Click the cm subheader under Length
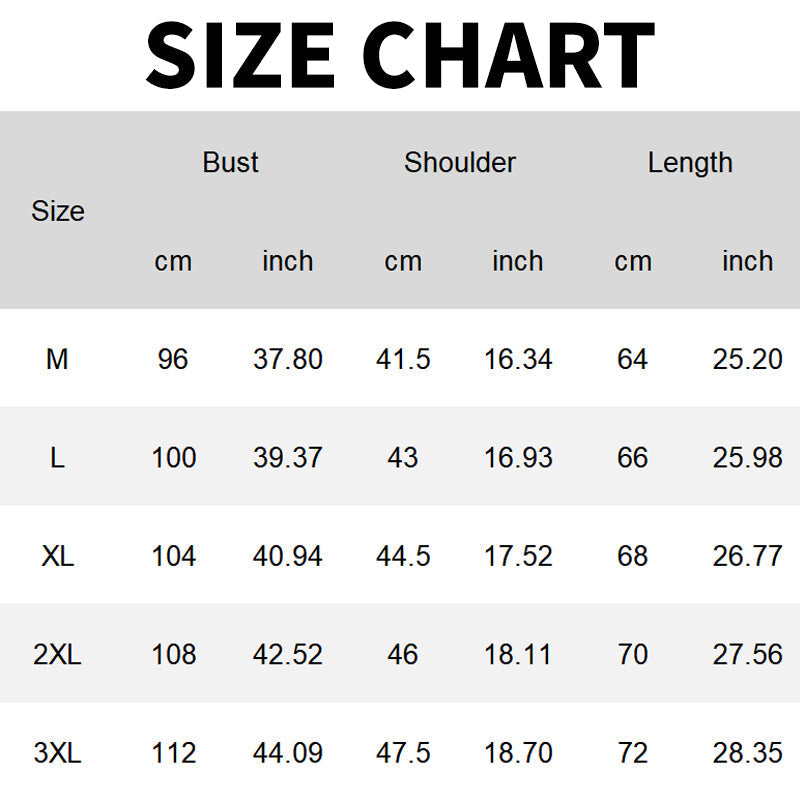This screenshot has height=800, width=800. (633, 261)
